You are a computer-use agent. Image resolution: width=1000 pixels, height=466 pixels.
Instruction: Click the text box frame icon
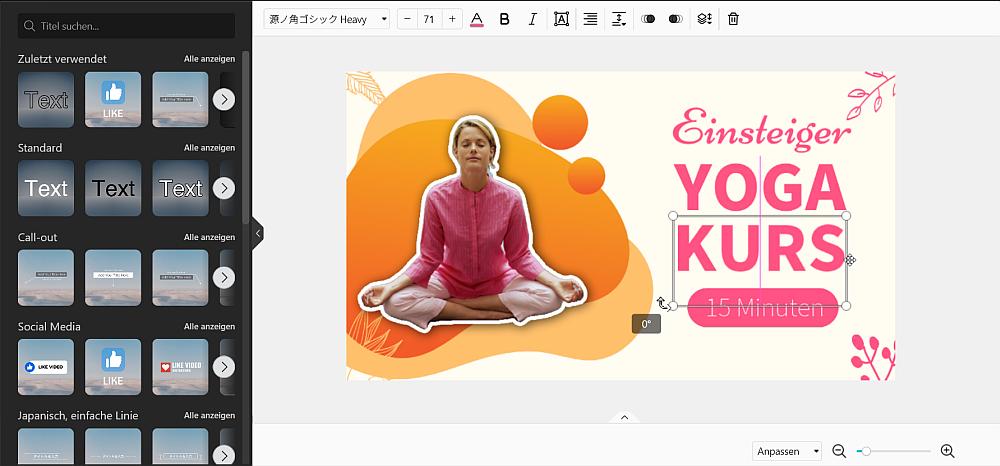pyautogui.click(x=561, y=19)
